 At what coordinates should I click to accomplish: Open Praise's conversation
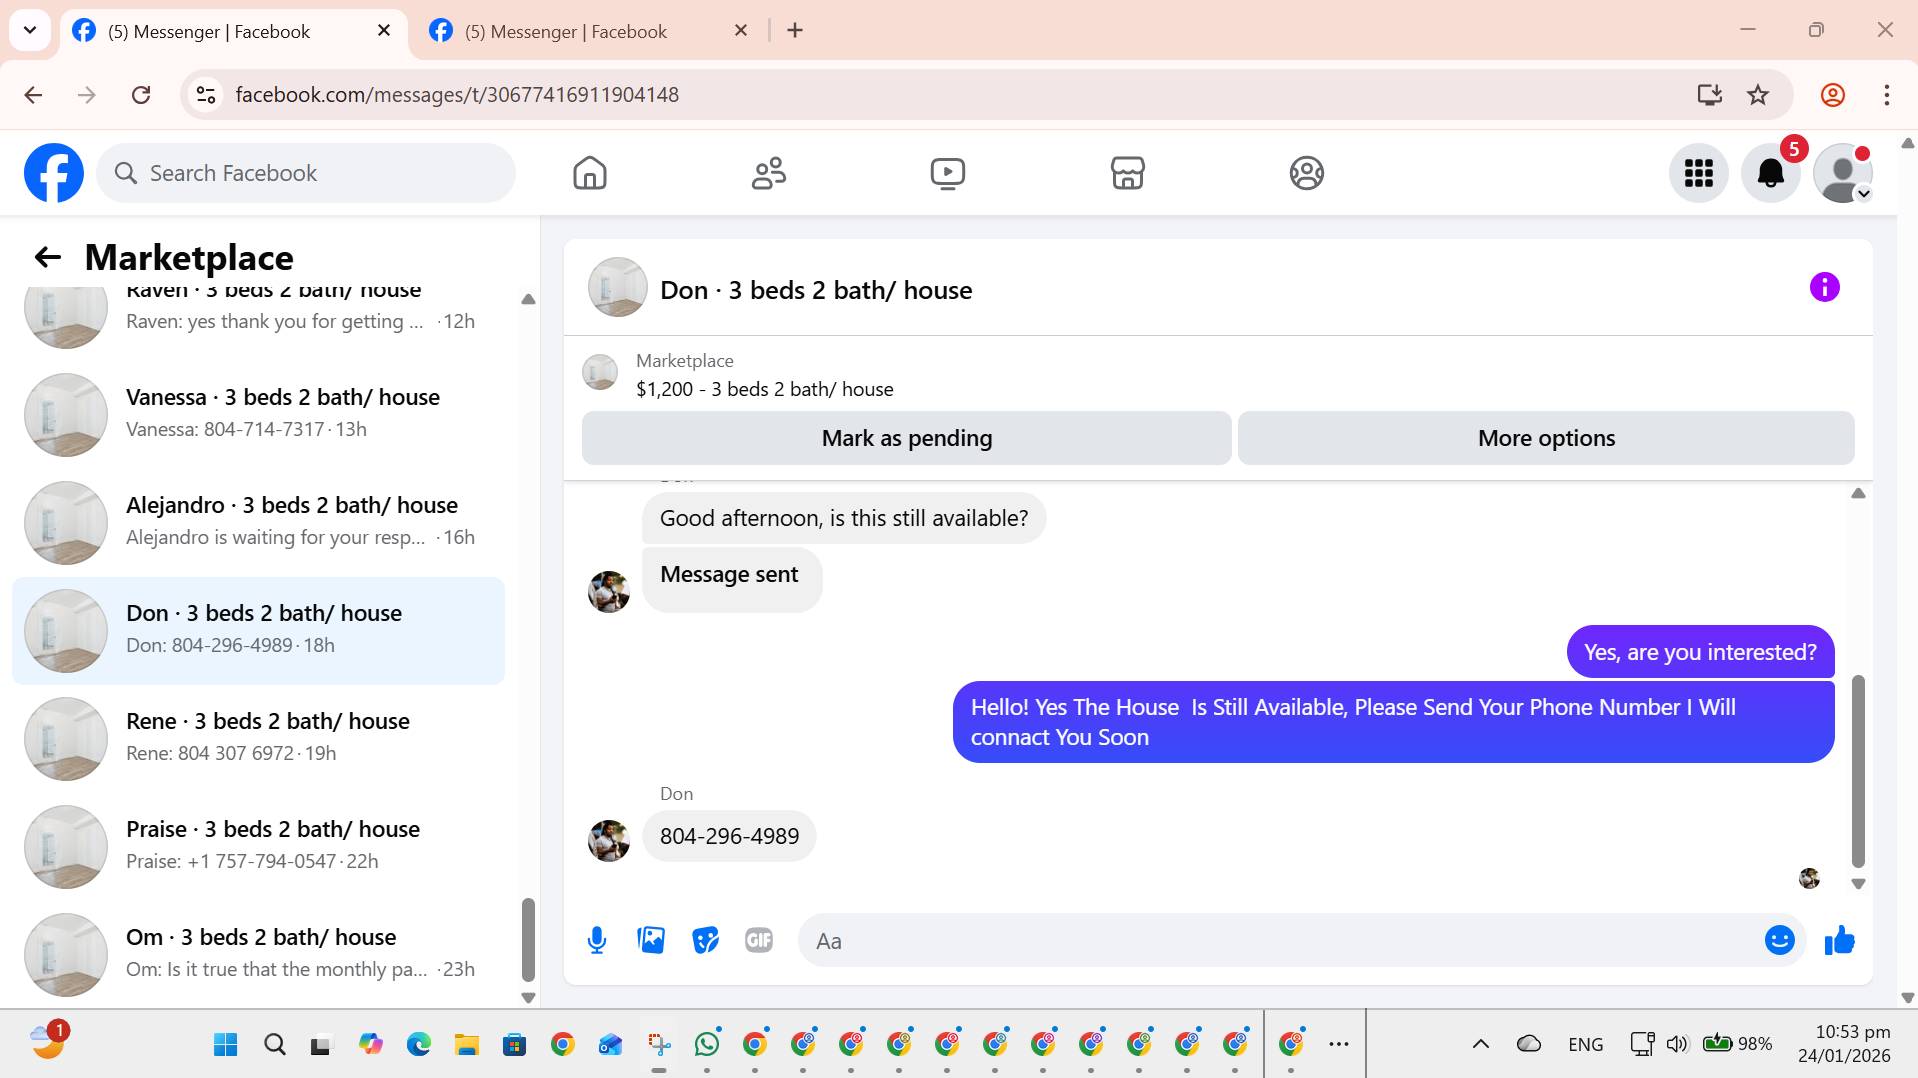coord(258,847)
